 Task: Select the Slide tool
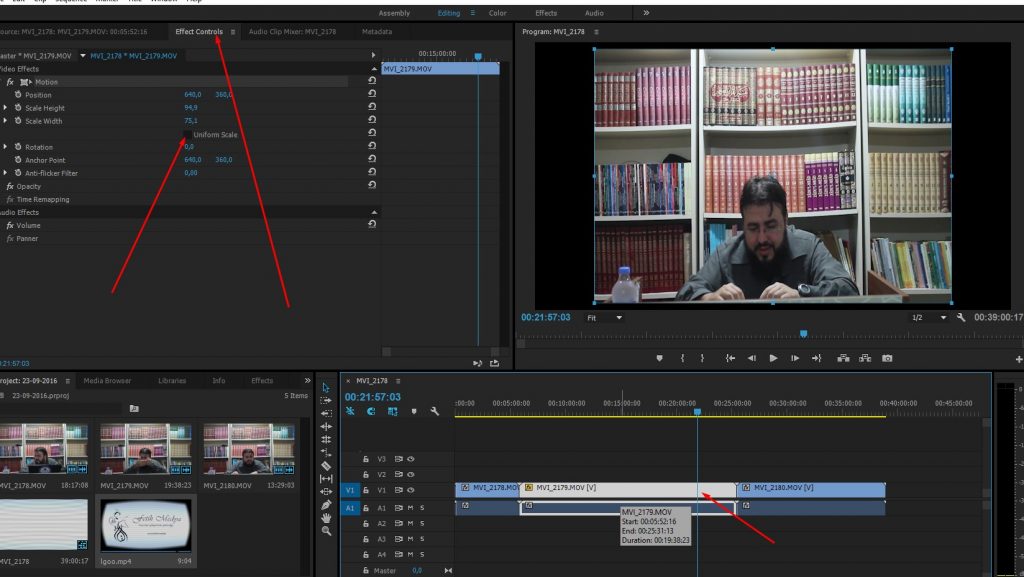pyautogui.click(x=326, y=491)
